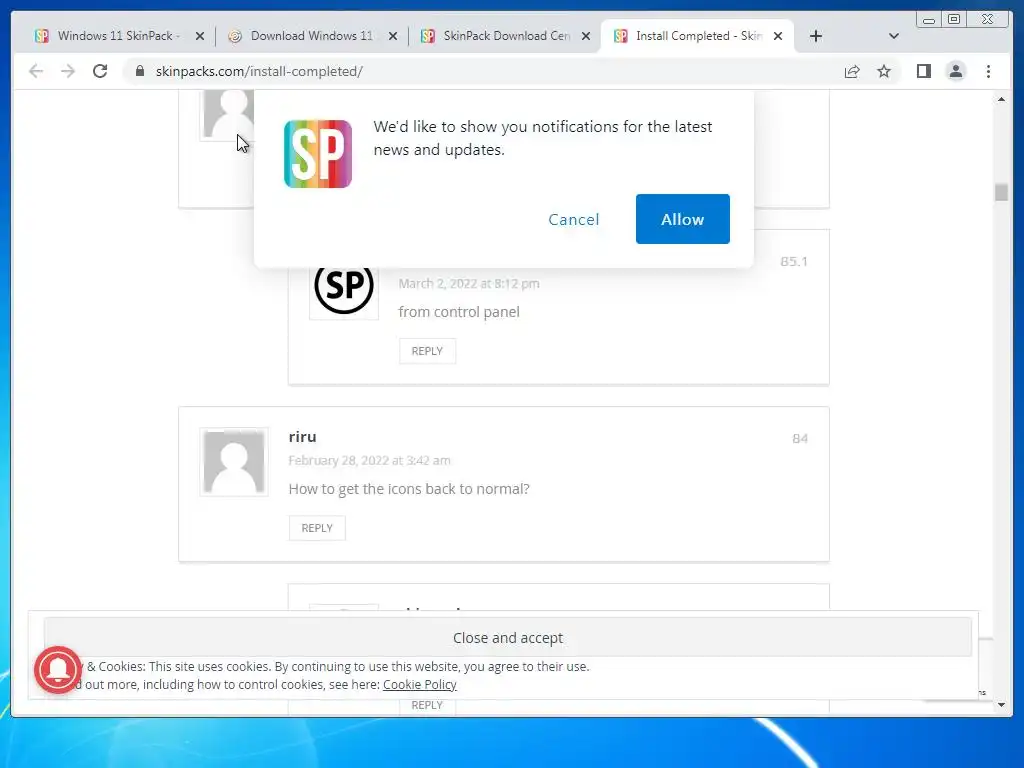This screenshot has height=768, width=1024.
Task: Click the page scrollbar up arrow
Action: pos(1001,99)
